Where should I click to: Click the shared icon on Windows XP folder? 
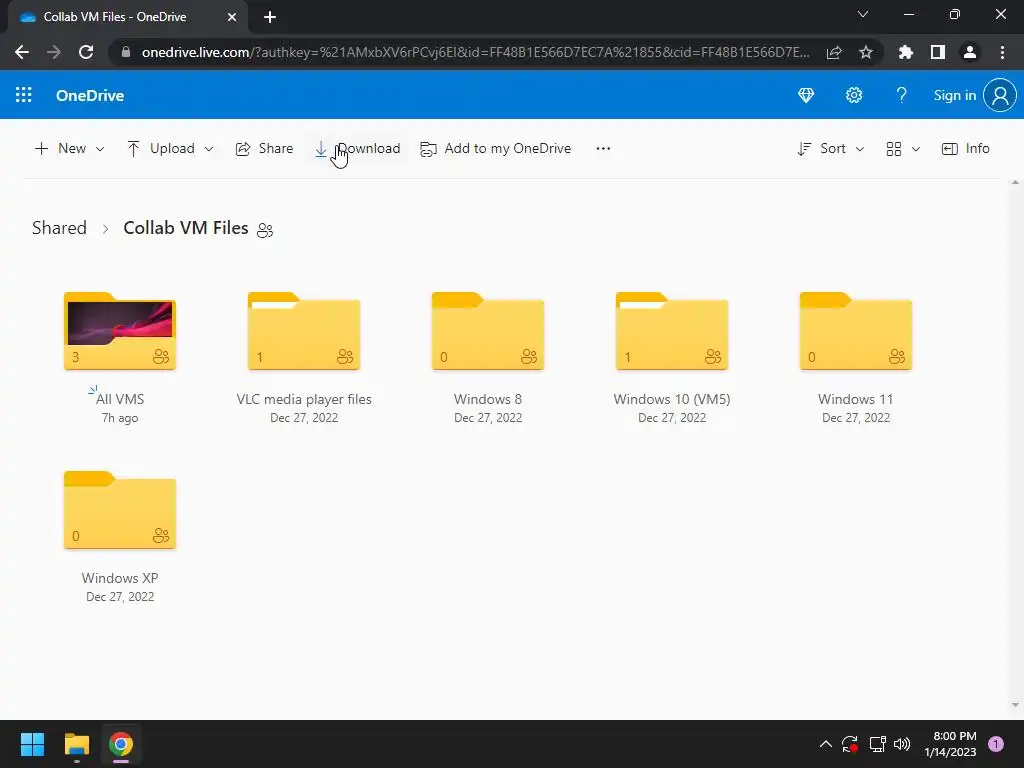[x=161, y=536]
